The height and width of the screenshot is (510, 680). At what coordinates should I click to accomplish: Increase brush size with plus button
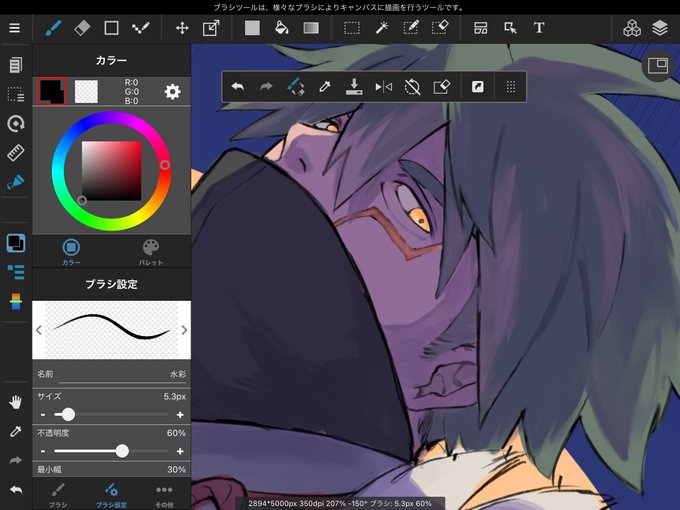point(180,415)
